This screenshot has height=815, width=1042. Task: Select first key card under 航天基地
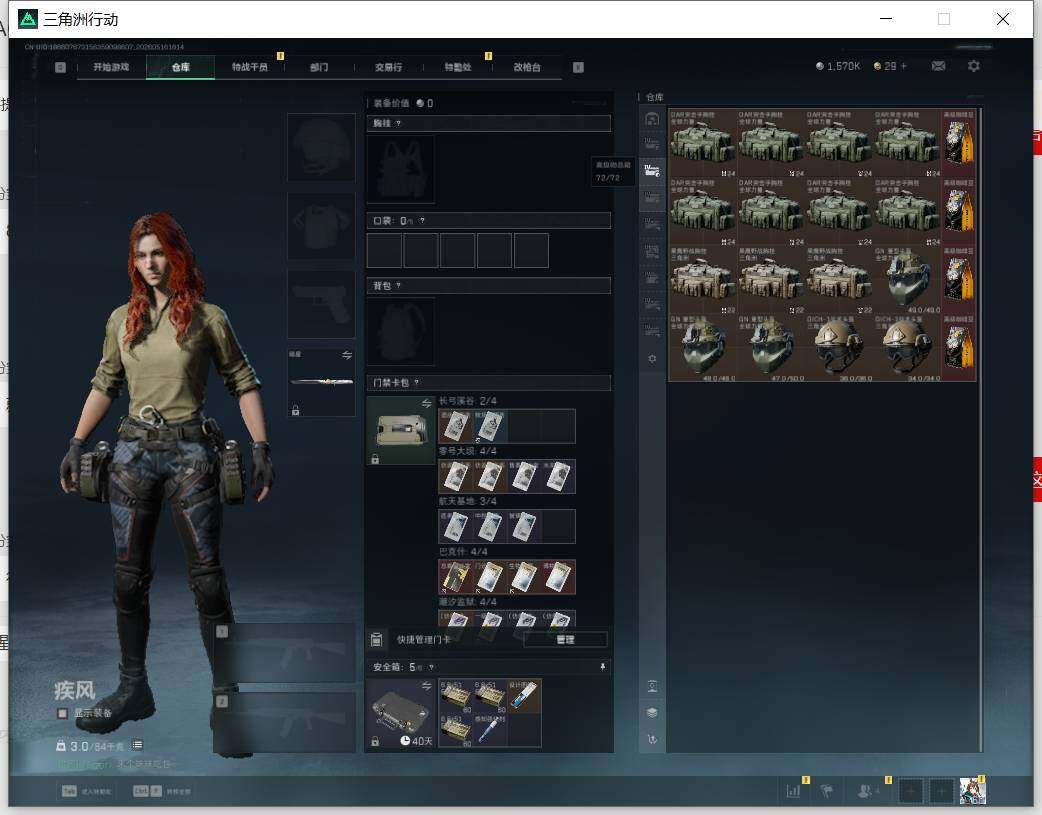(456, 526)
